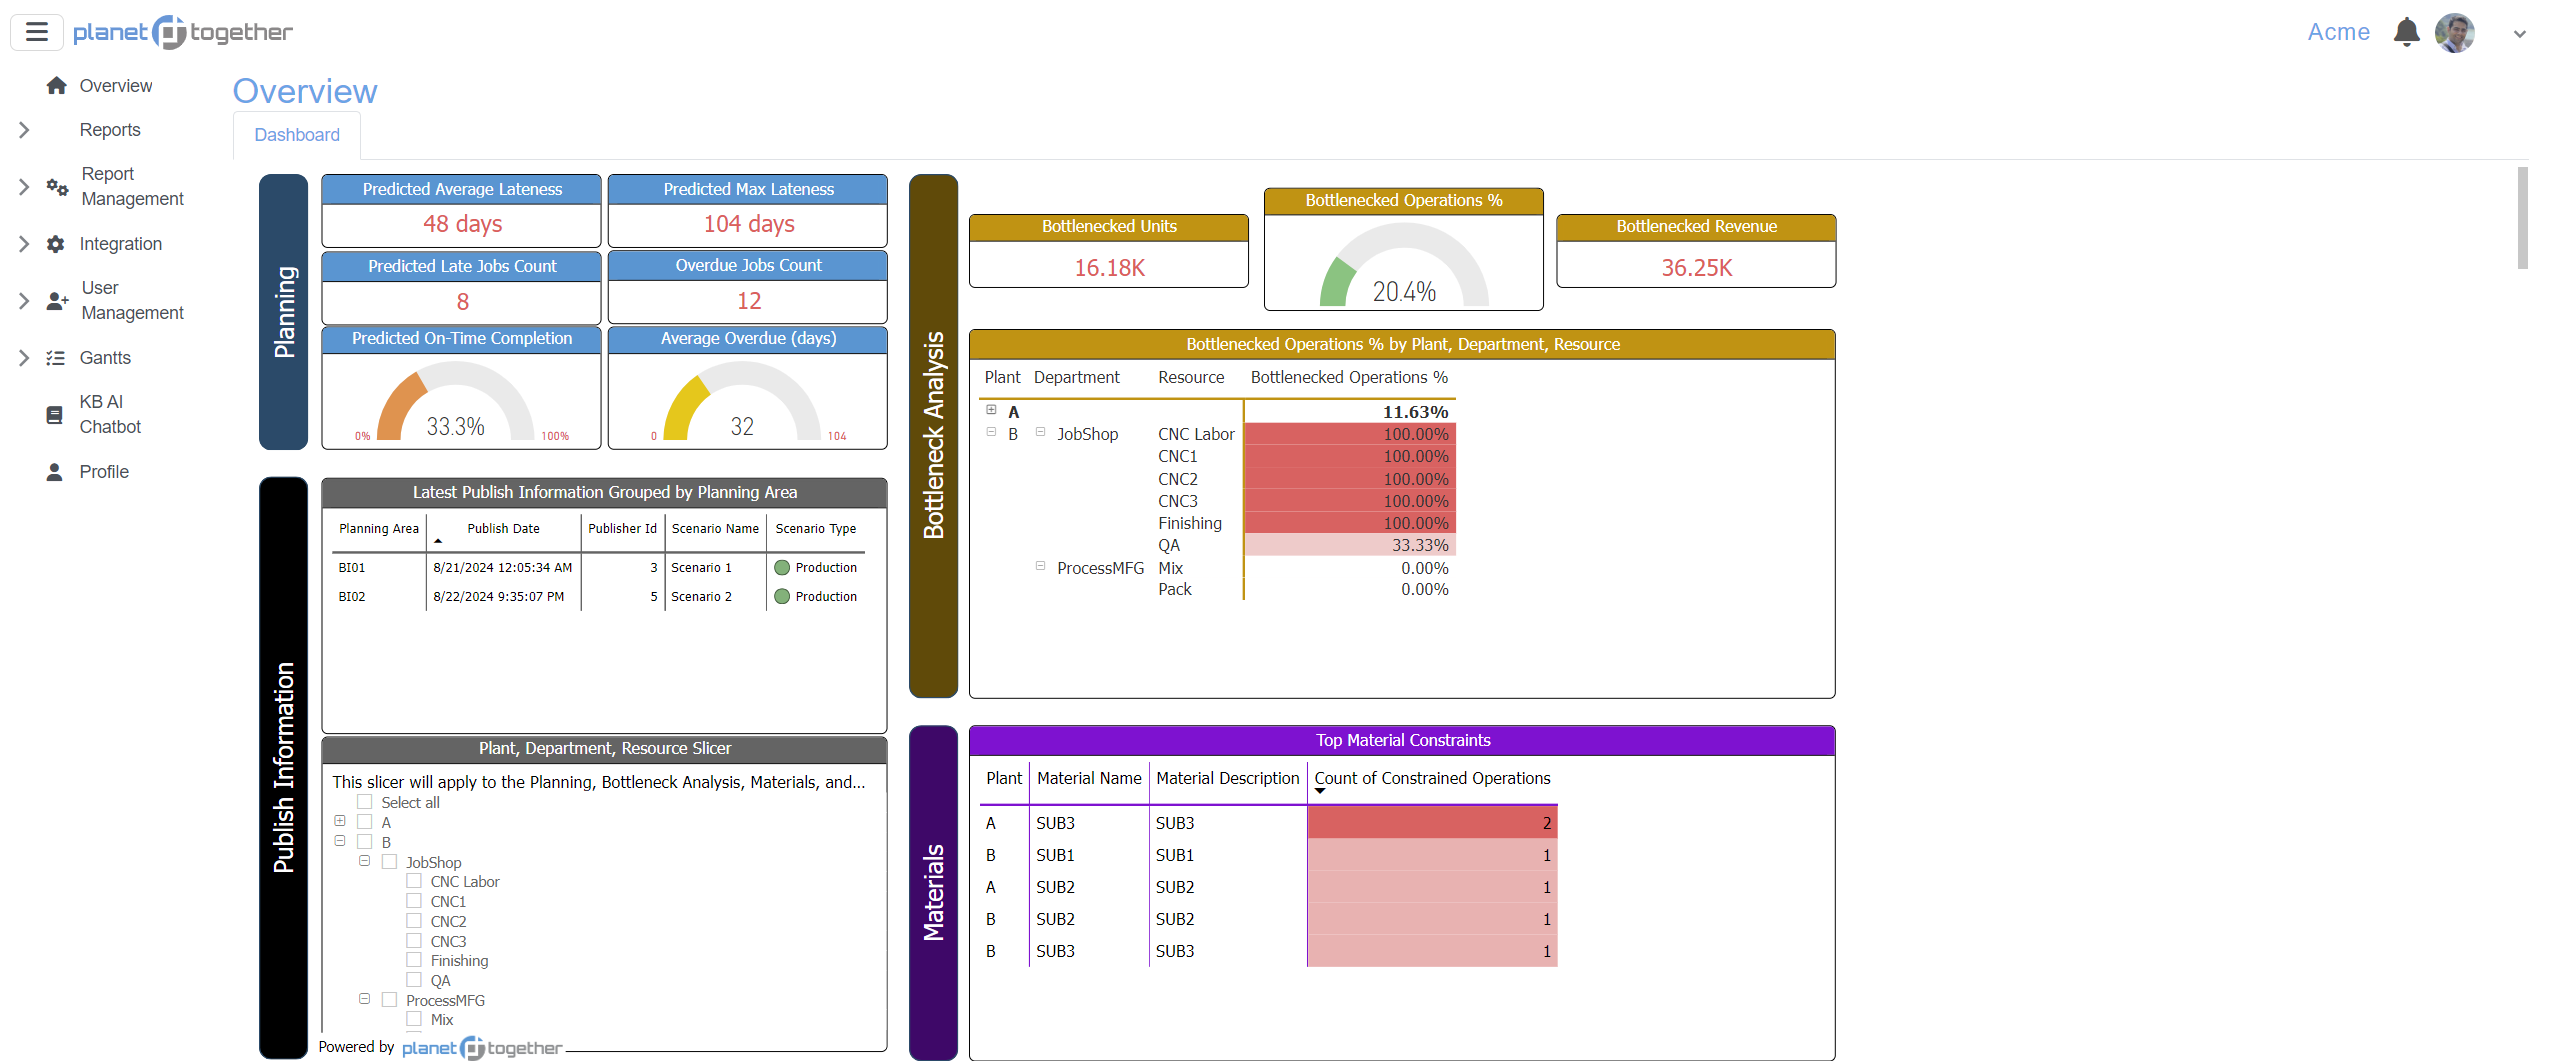Click the Overdue Jobs Count 12 value

tap(748, 301)
